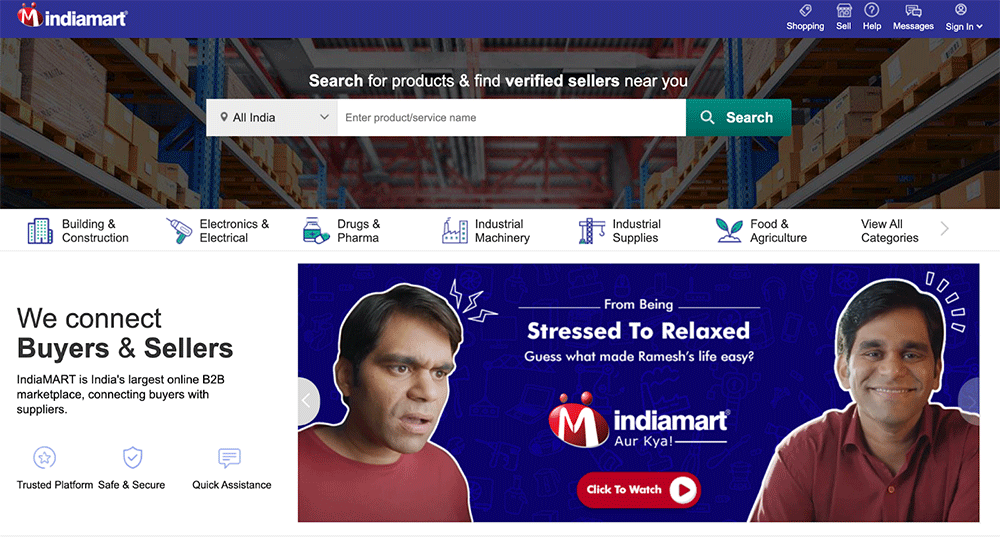This screenshot has width=1000, height=537.
Task: Go to previous banner slide arrow
Action: click(x=307, y=401)
